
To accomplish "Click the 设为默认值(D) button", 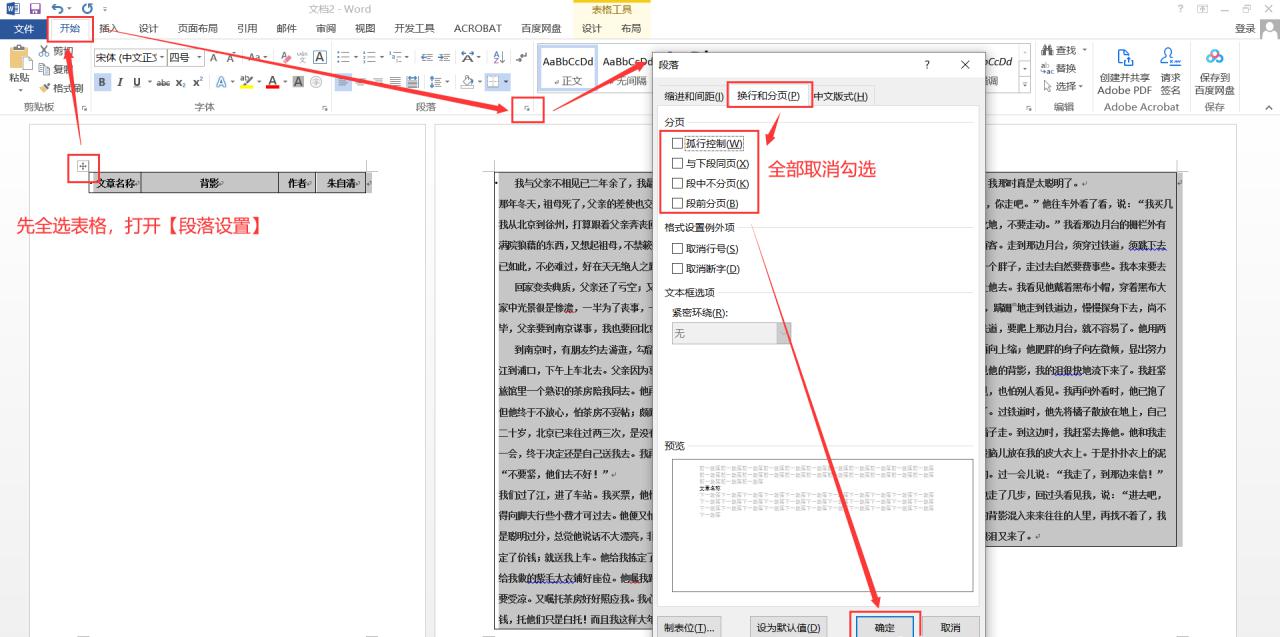I will point(788,627).
